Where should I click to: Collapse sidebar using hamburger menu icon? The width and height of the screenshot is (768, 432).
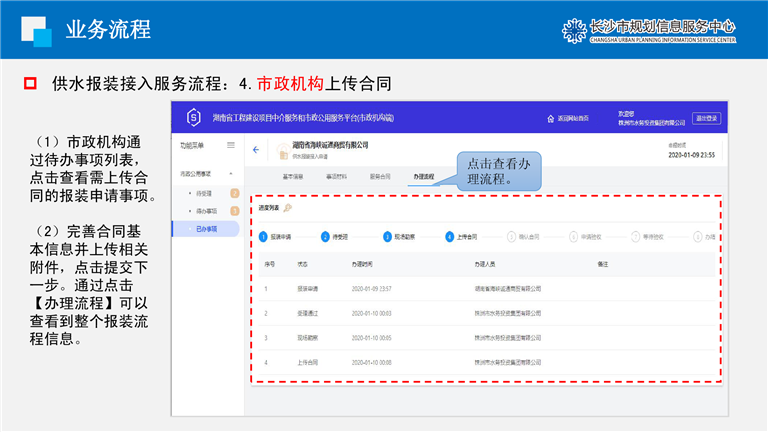tap(231, 146)
